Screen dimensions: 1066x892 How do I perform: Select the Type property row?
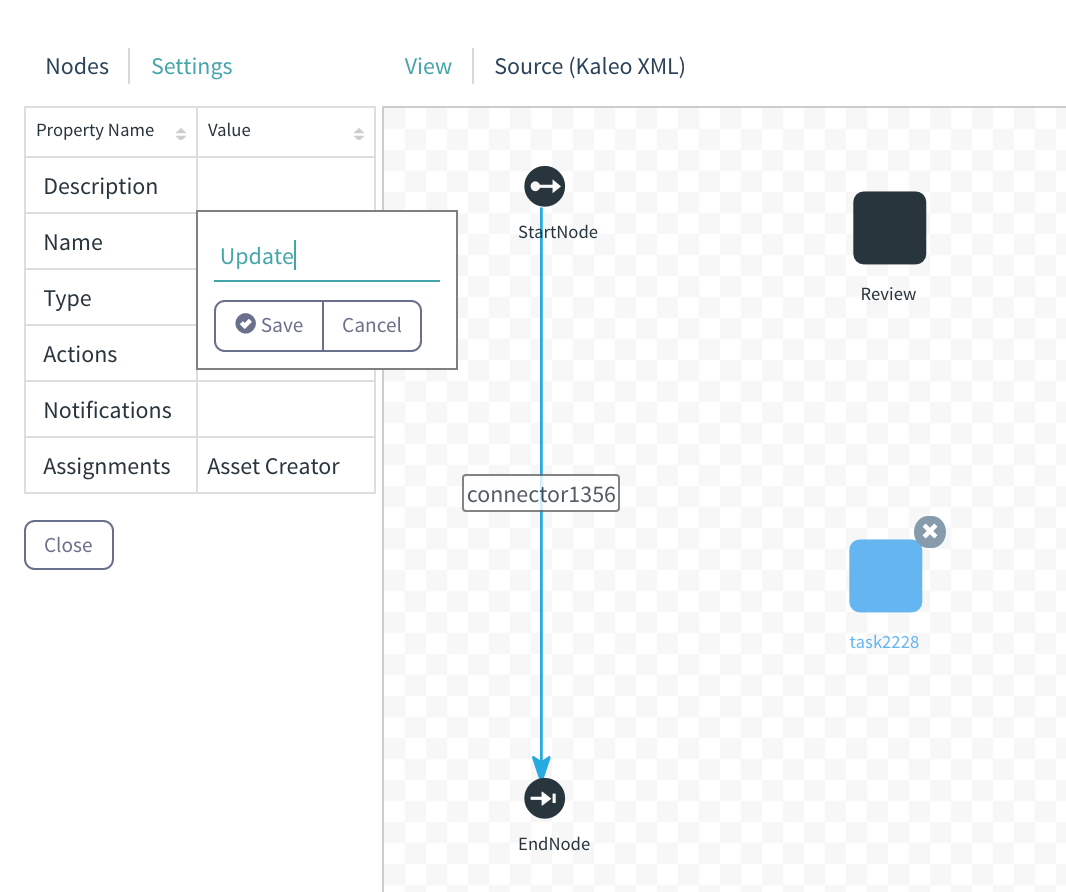(x=111, y=298)
